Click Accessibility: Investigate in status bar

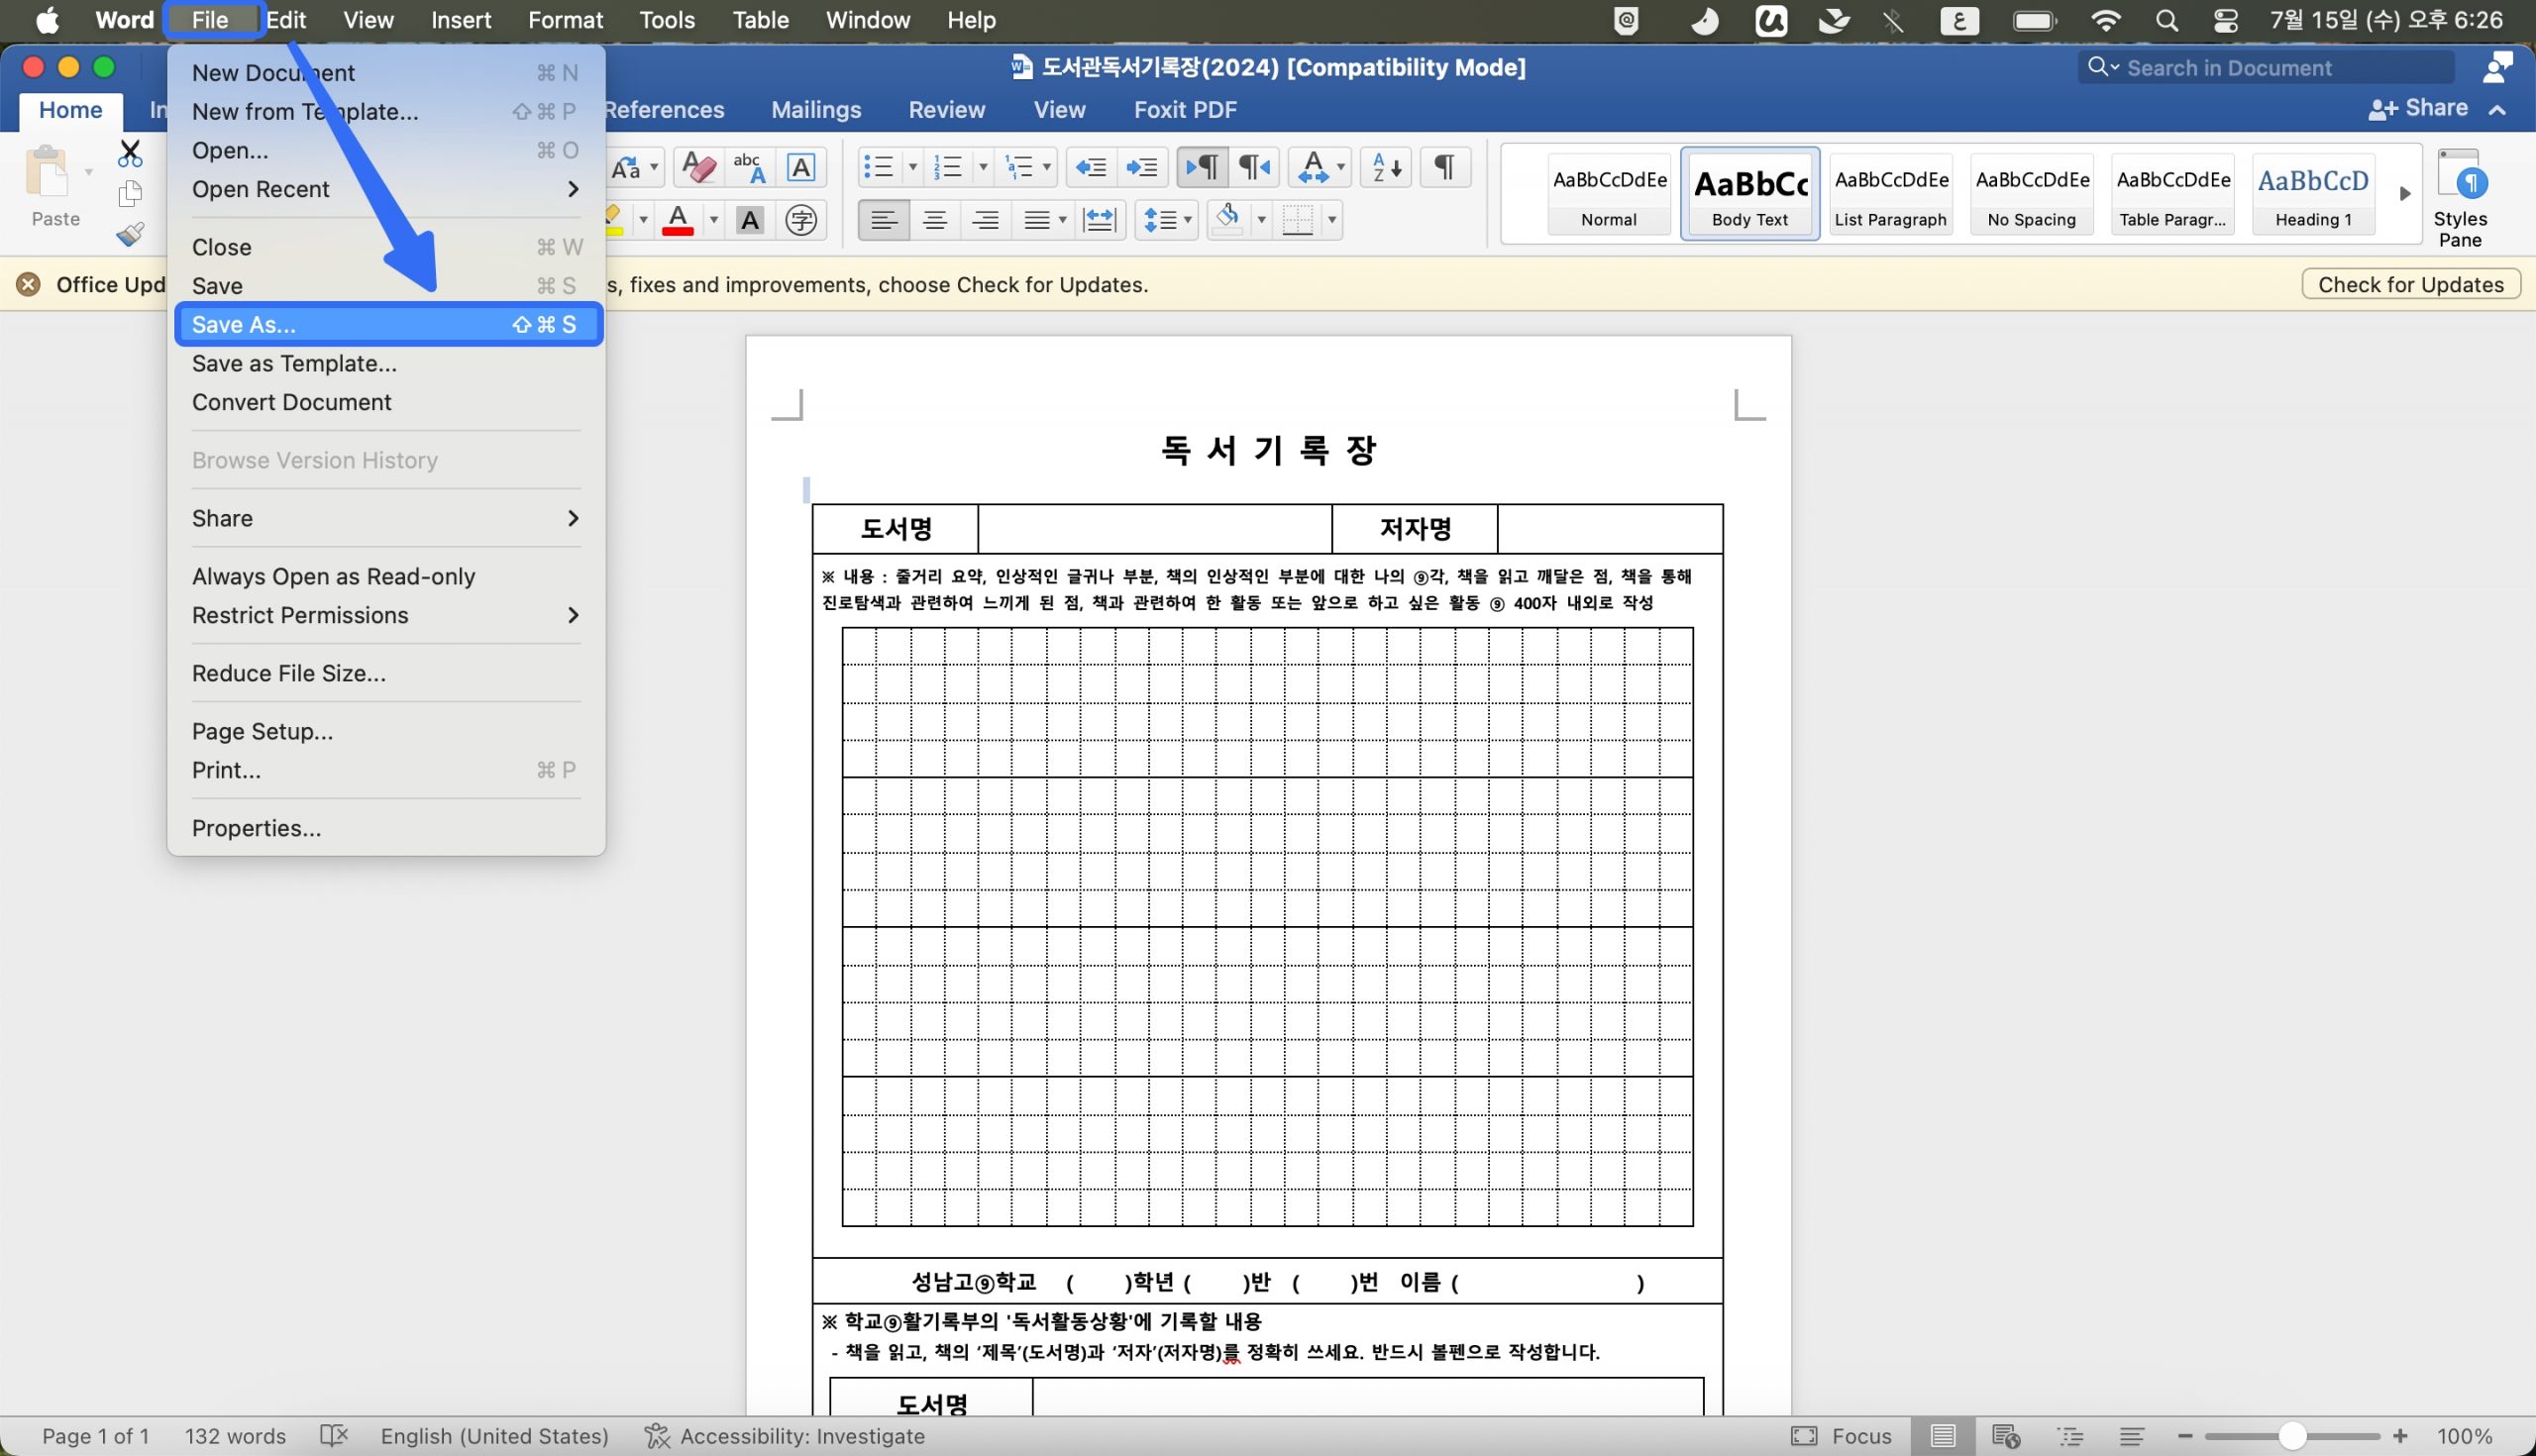tap(784, 1436)
